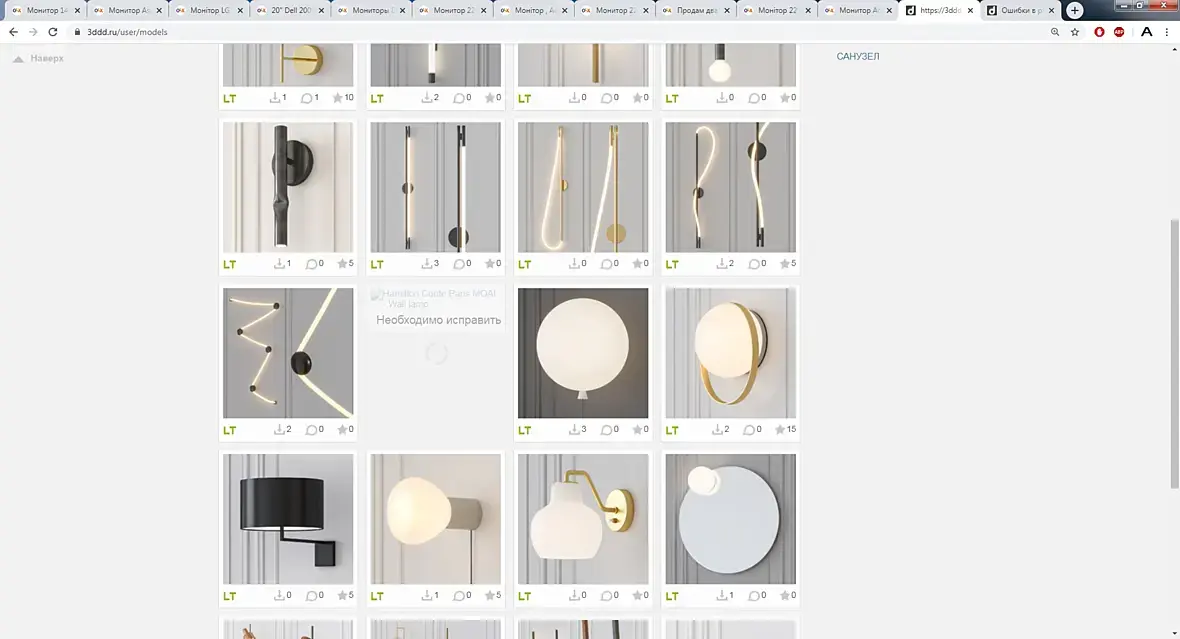Click comments icon on the balloon lamp card
1180x639 pixels.
[x=606, y=430]
